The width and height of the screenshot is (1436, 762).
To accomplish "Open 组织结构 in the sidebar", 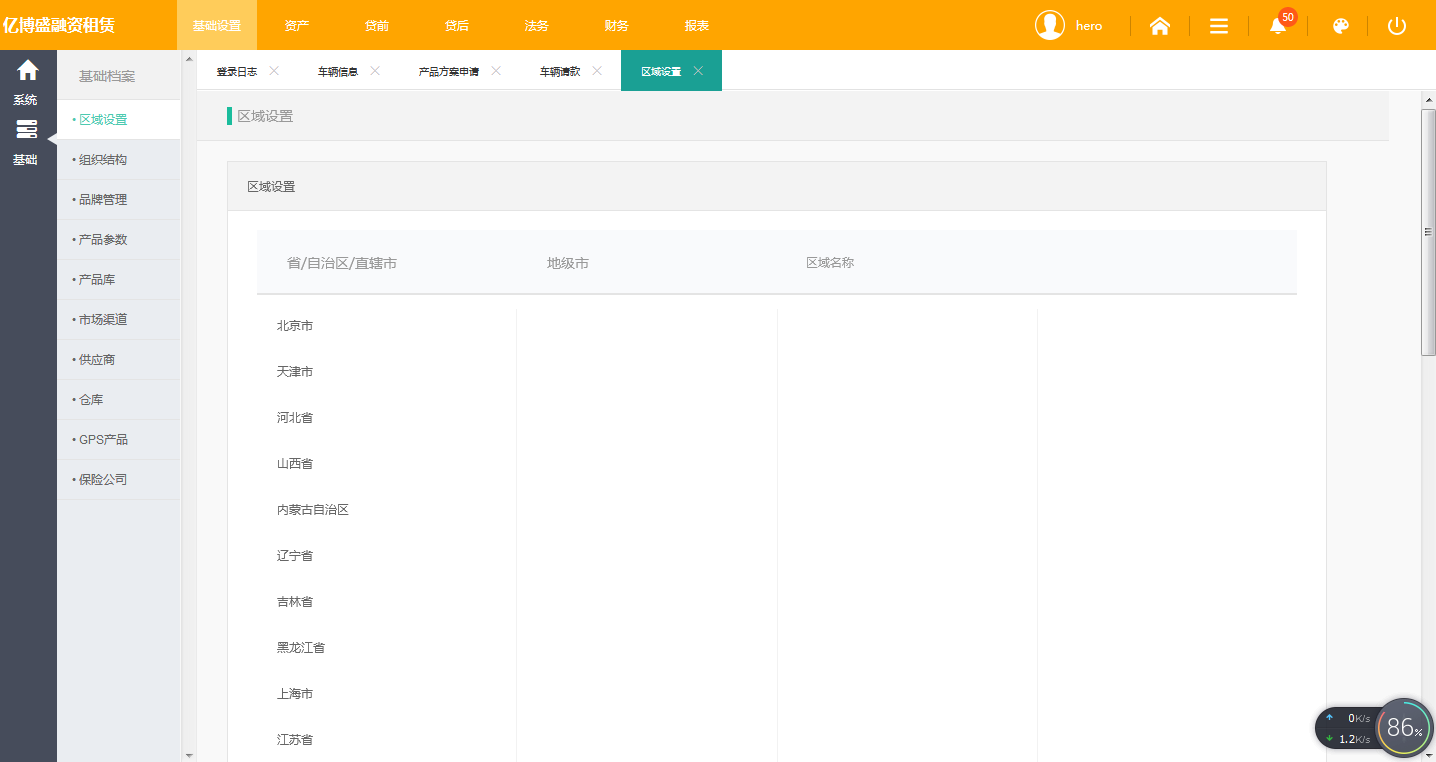I will click(x=103, y=160).
